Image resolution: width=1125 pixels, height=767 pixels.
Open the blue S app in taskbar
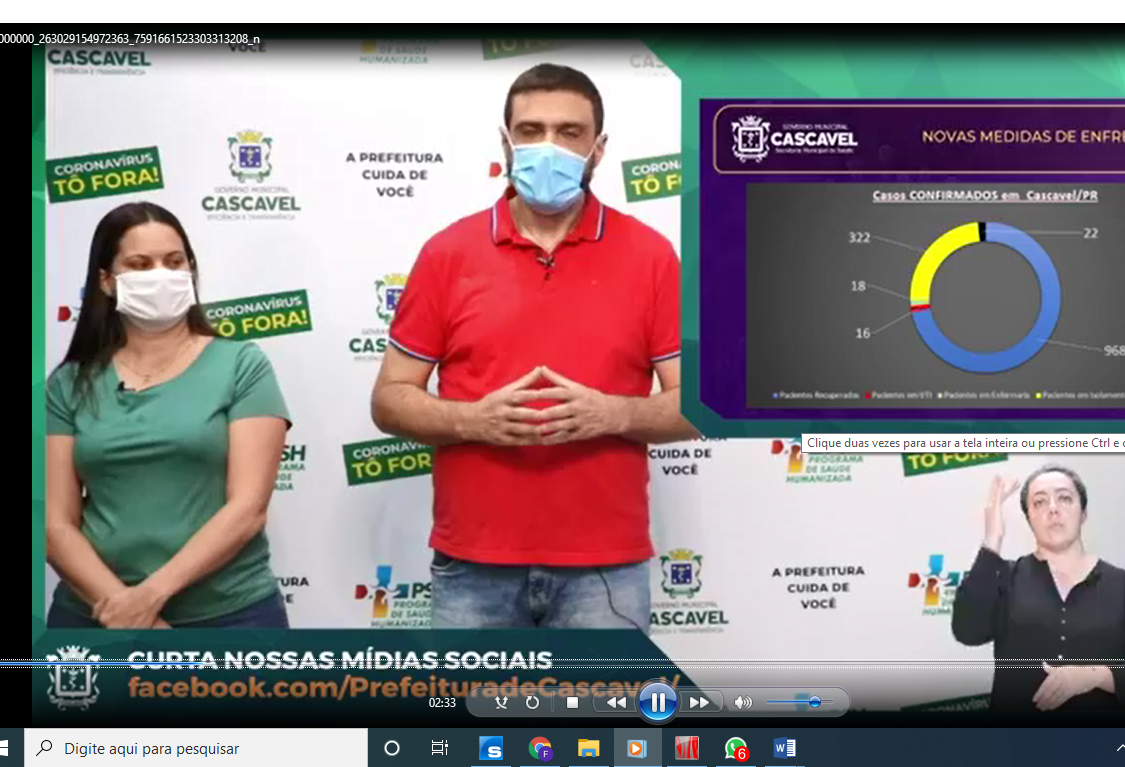click(x=491, y=748)
